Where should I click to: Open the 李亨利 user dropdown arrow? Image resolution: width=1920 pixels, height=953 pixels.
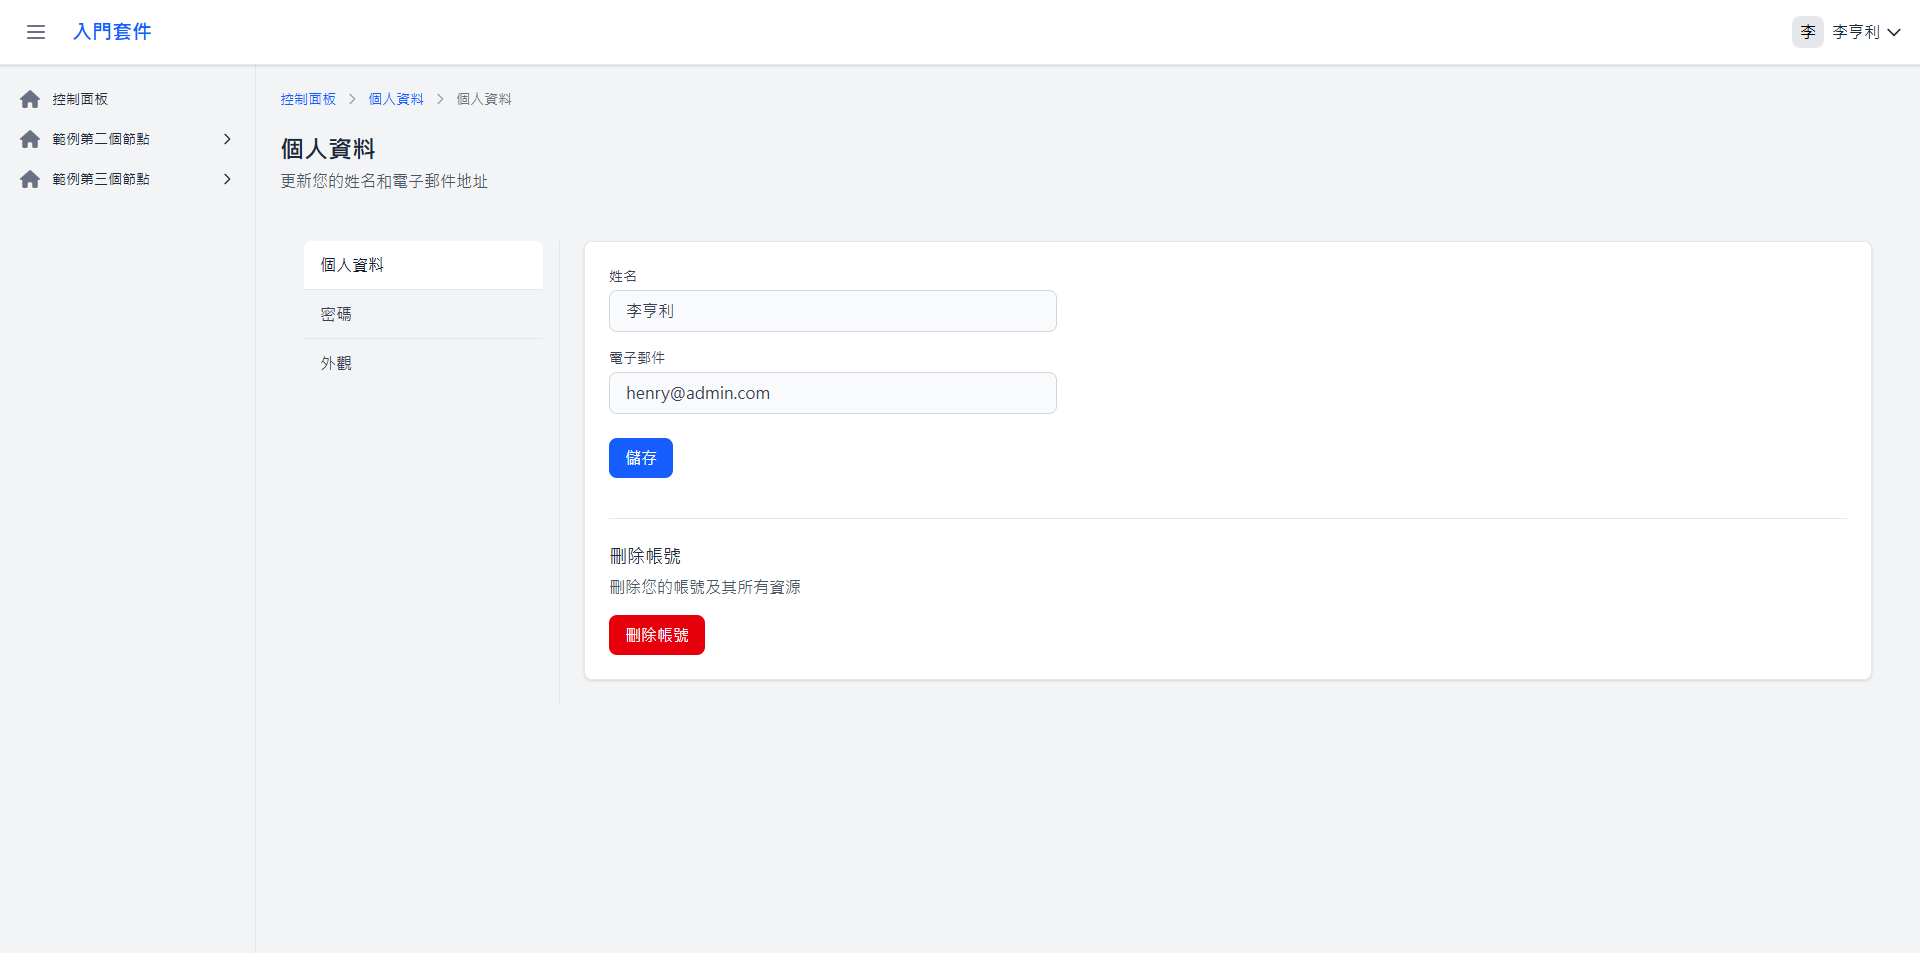tap(1894, 32)
